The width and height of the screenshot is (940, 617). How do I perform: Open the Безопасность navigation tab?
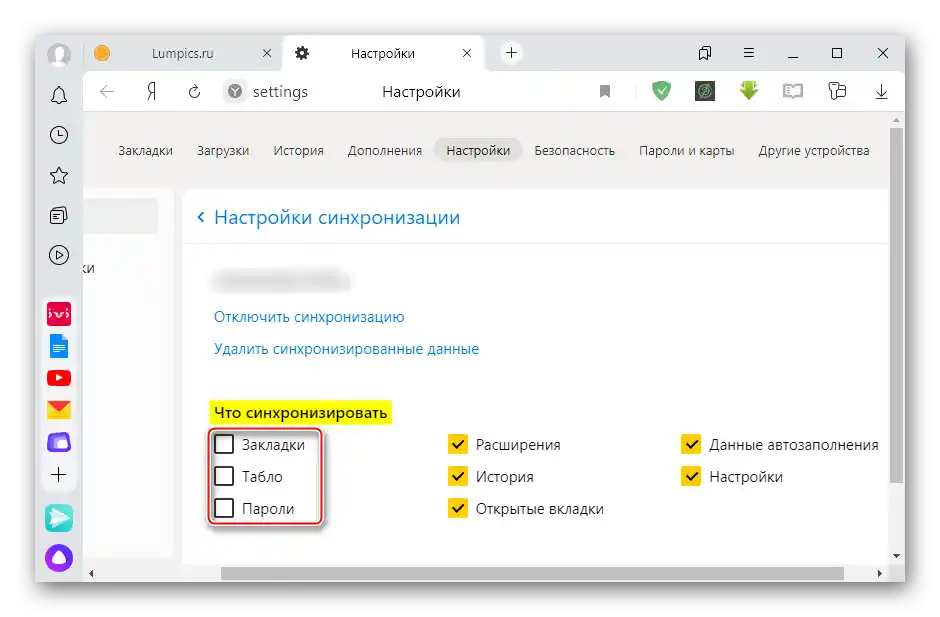click(575, 151)
